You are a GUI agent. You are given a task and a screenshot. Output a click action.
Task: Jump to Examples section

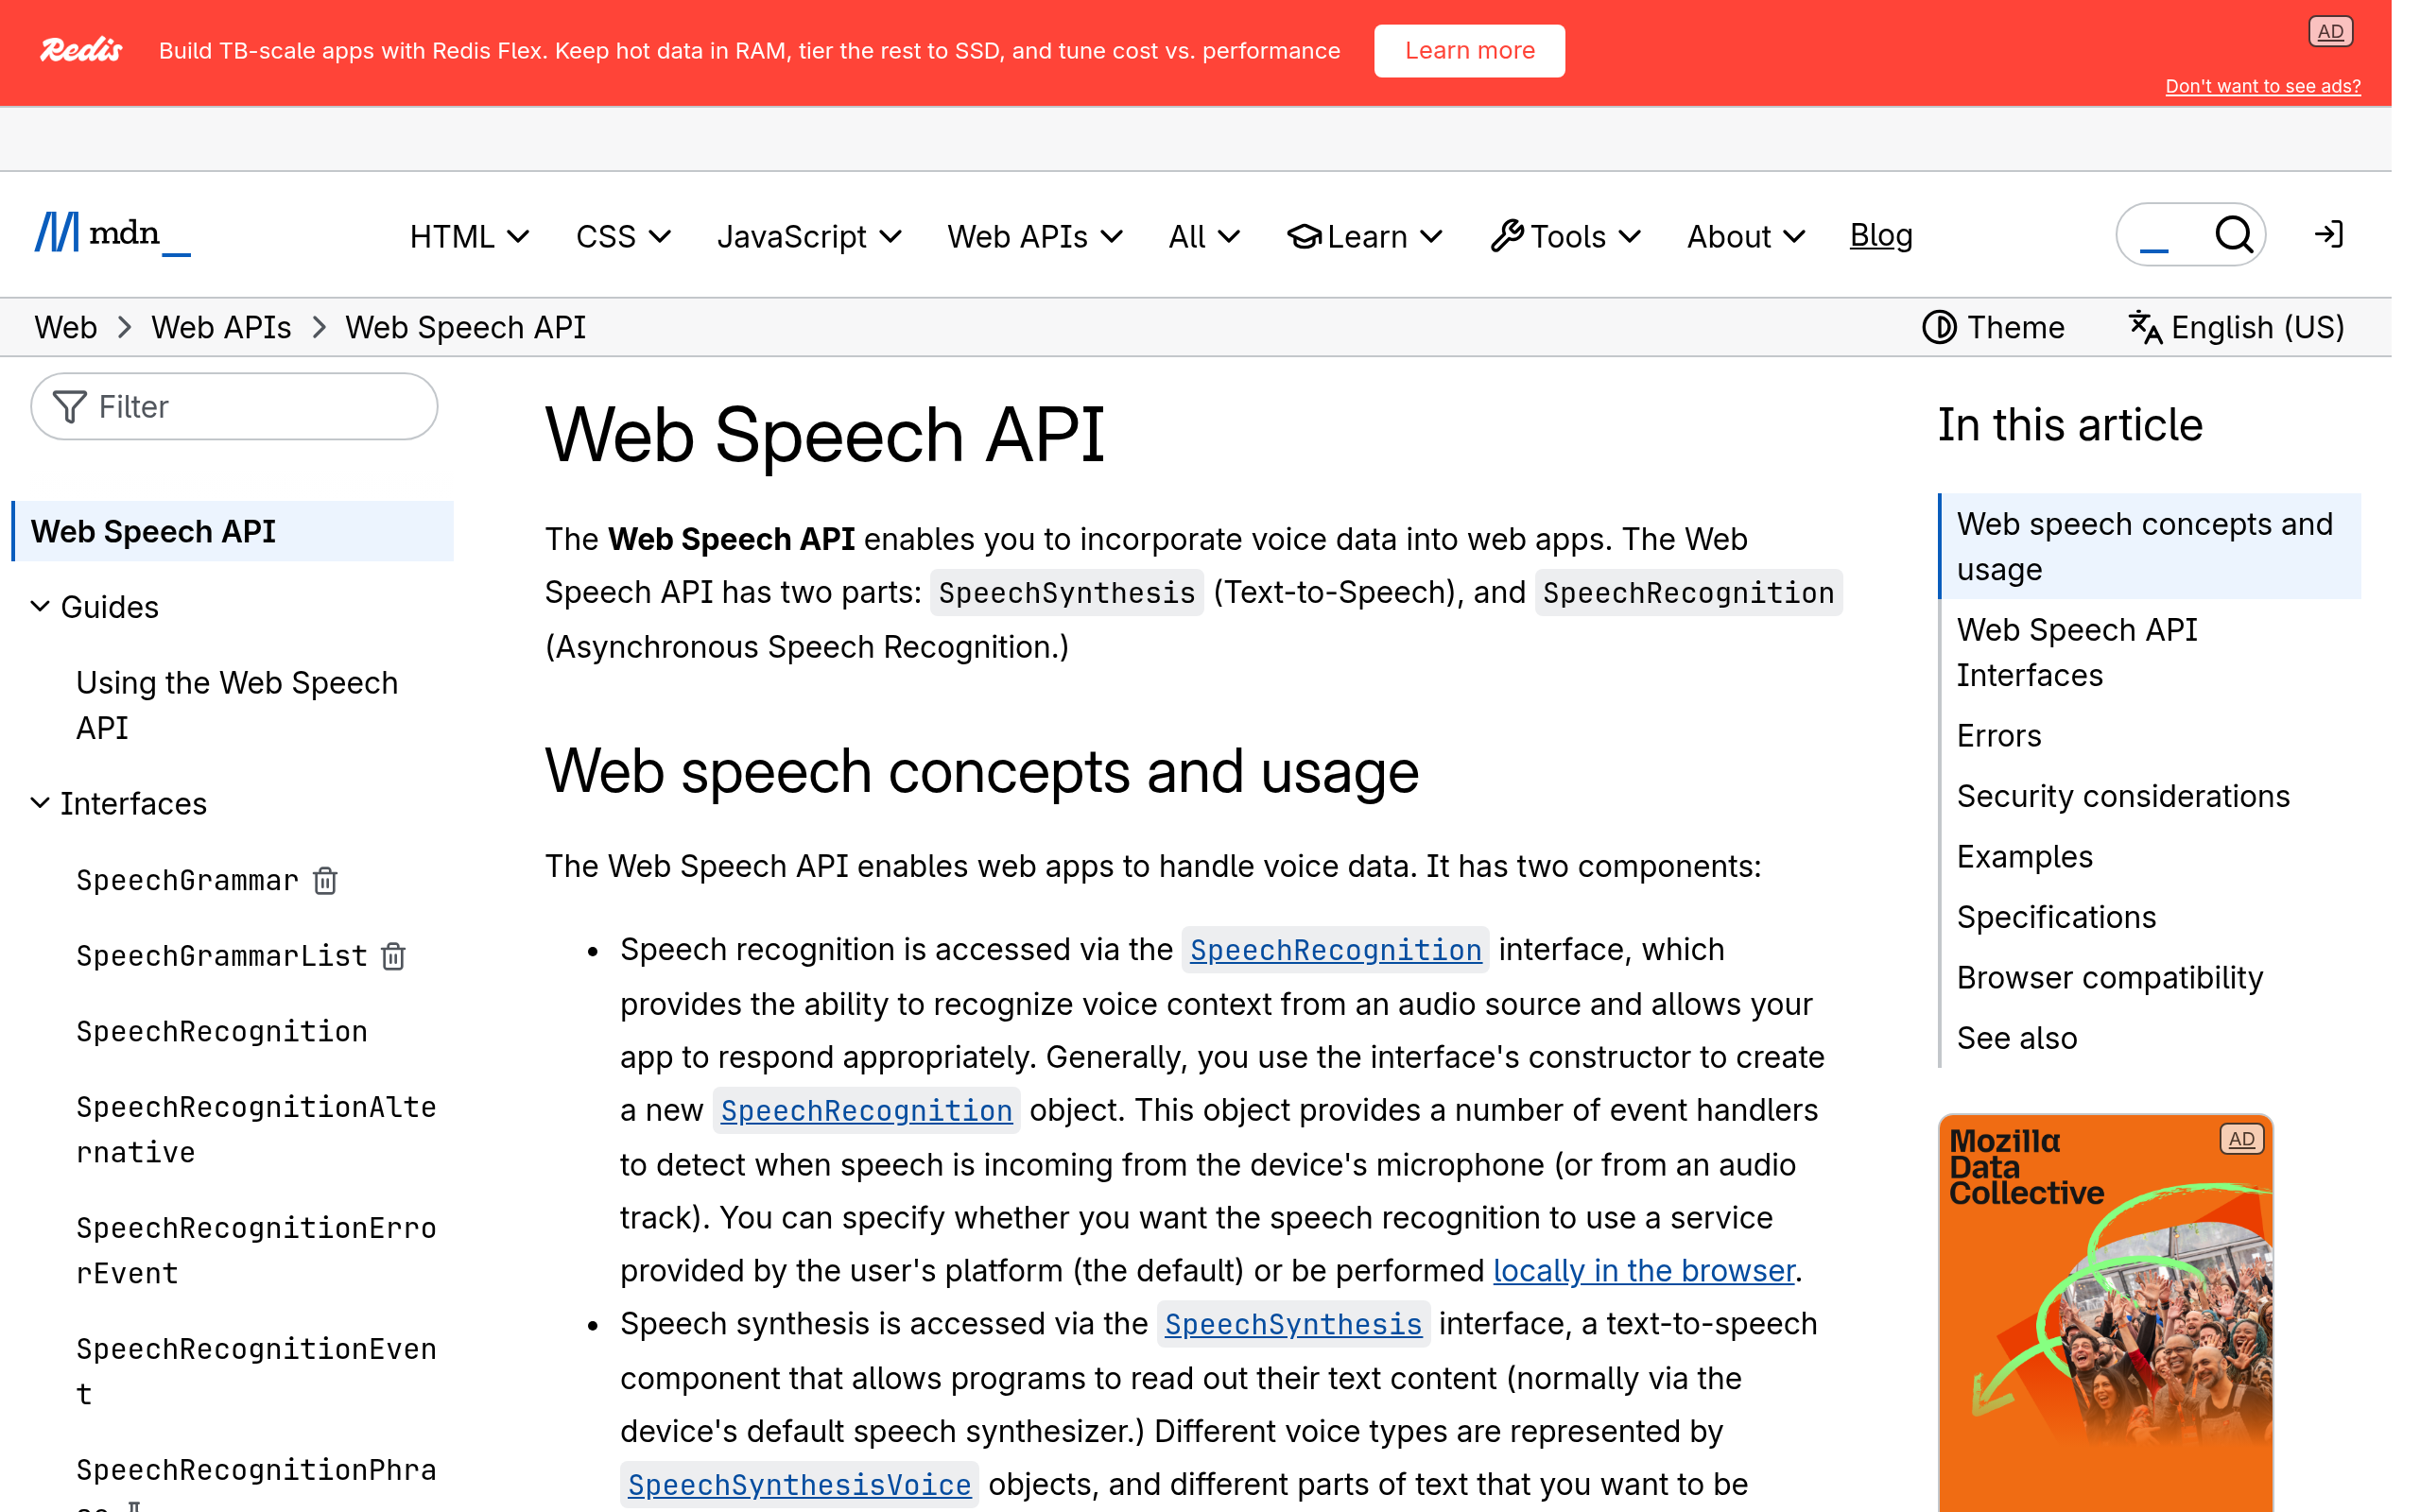point(2024,856)
